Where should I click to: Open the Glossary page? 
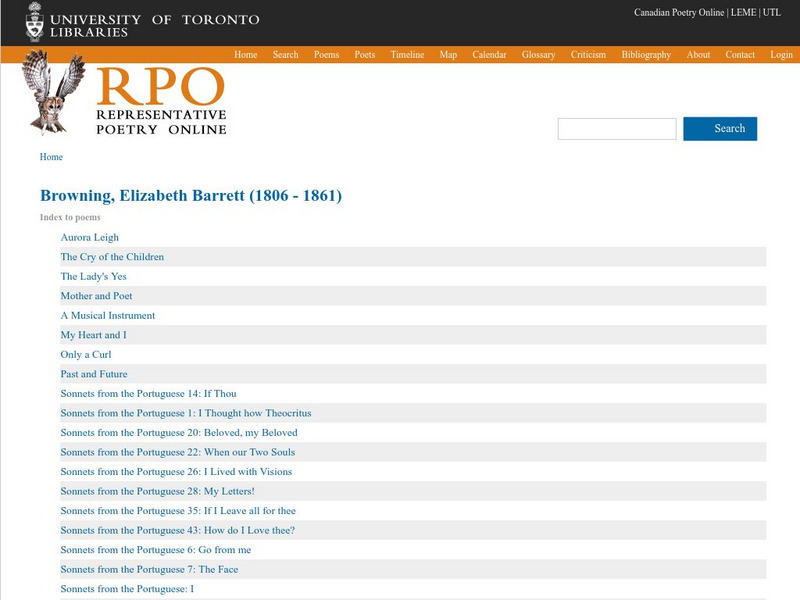pyautogui.click(x=538, y=55)
